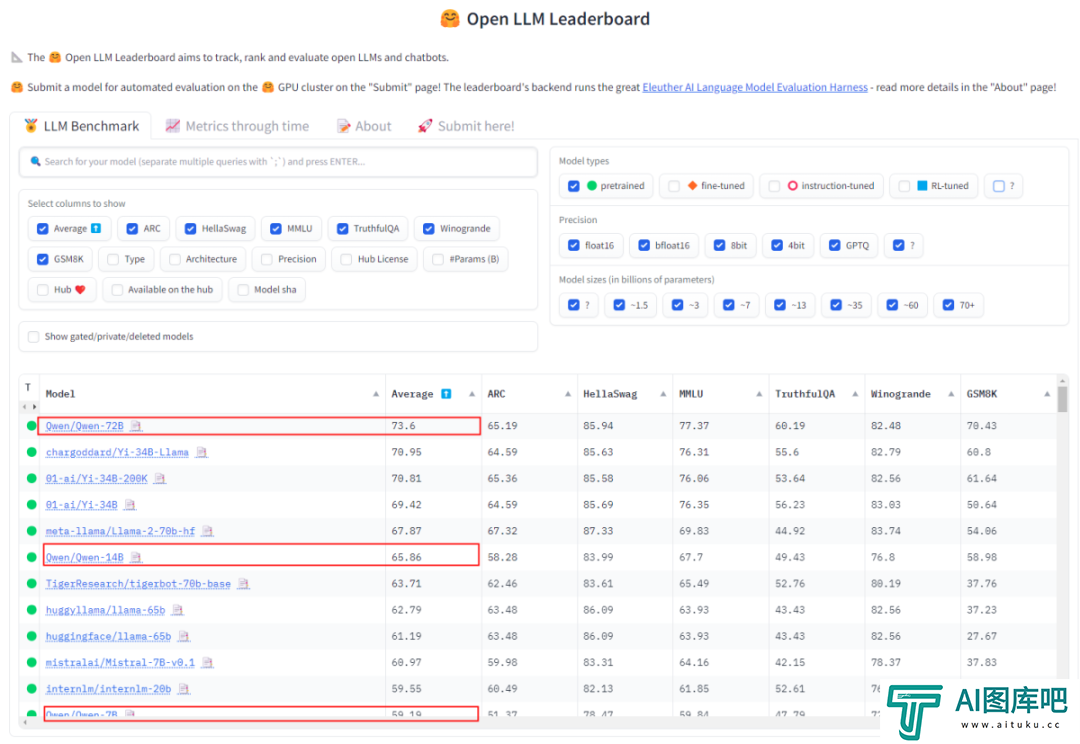Click the table column scroll-right arrow under T

[34, 407]
